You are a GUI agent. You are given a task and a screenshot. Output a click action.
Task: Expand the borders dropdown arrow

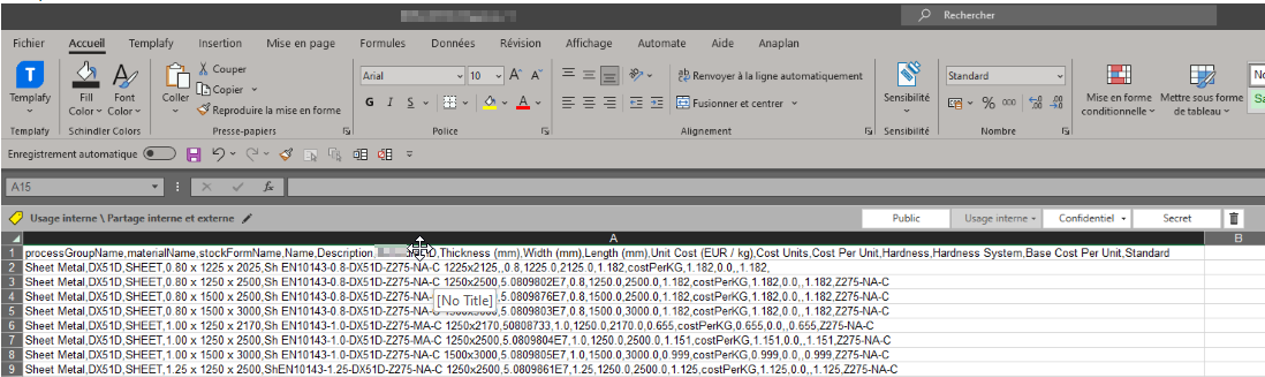[466, 102]
